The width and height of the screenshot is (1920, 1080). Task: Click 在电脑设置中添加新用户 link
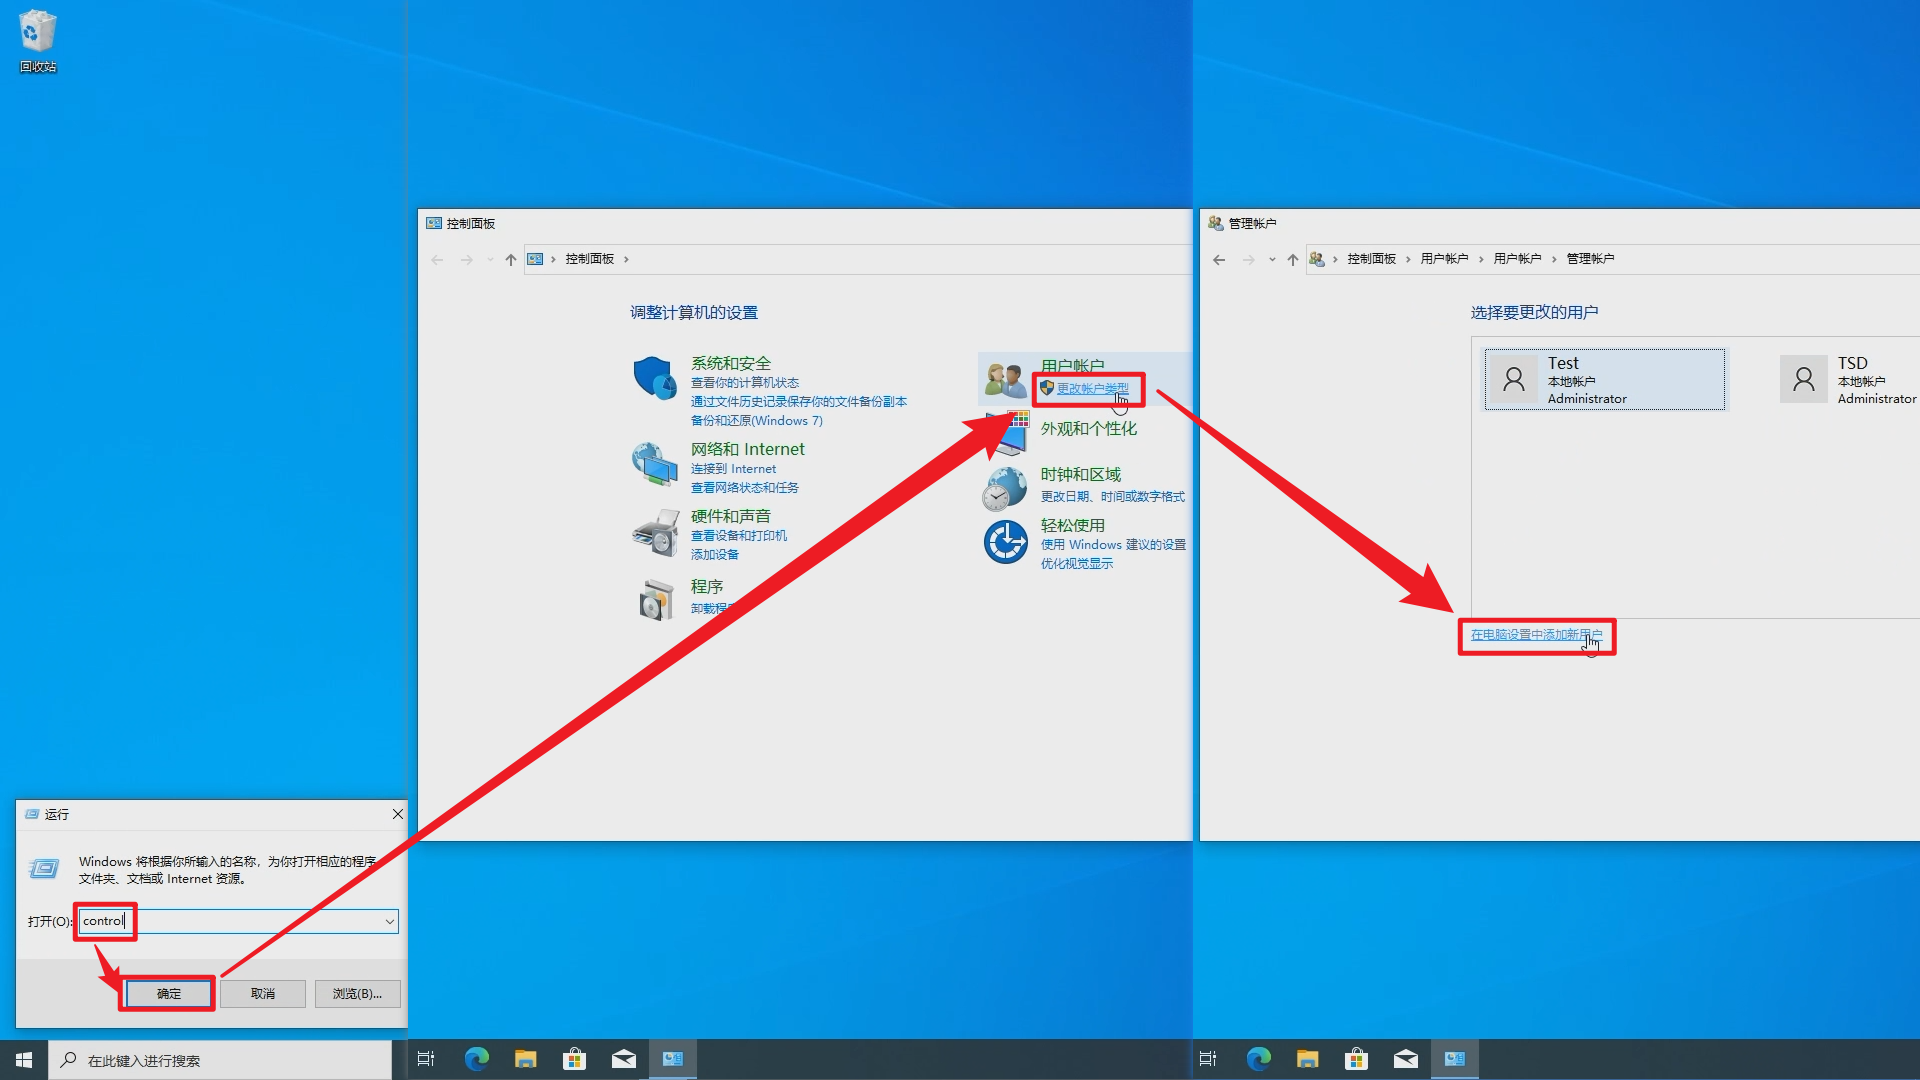[1537, 635]
